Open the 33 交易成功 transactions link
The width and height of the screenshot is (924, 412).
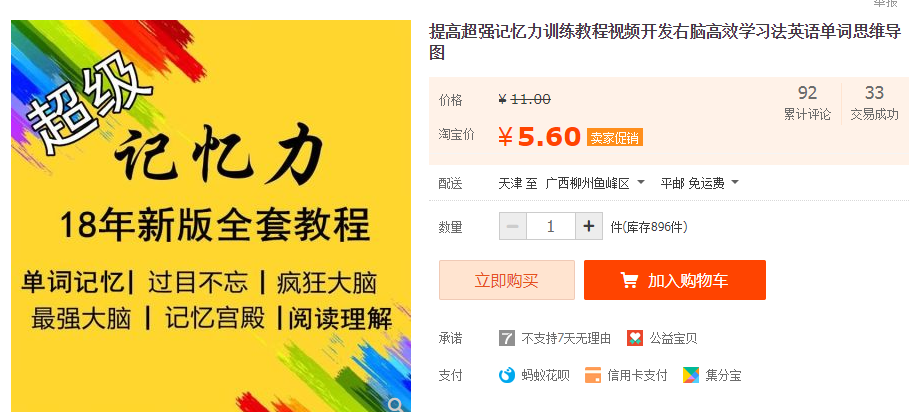click(874, 103)
